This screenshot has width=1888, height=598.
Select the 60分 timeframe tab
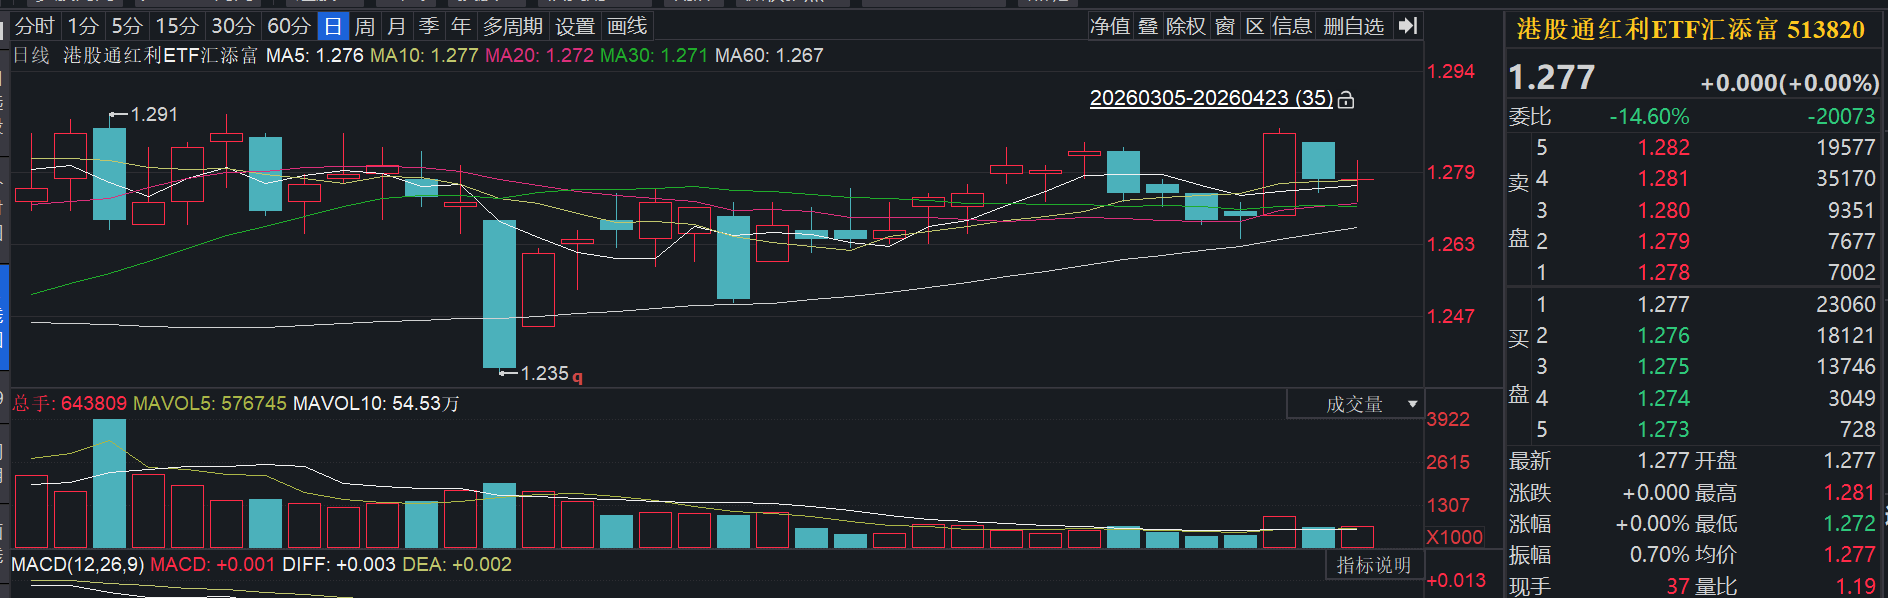pos(288,26)
